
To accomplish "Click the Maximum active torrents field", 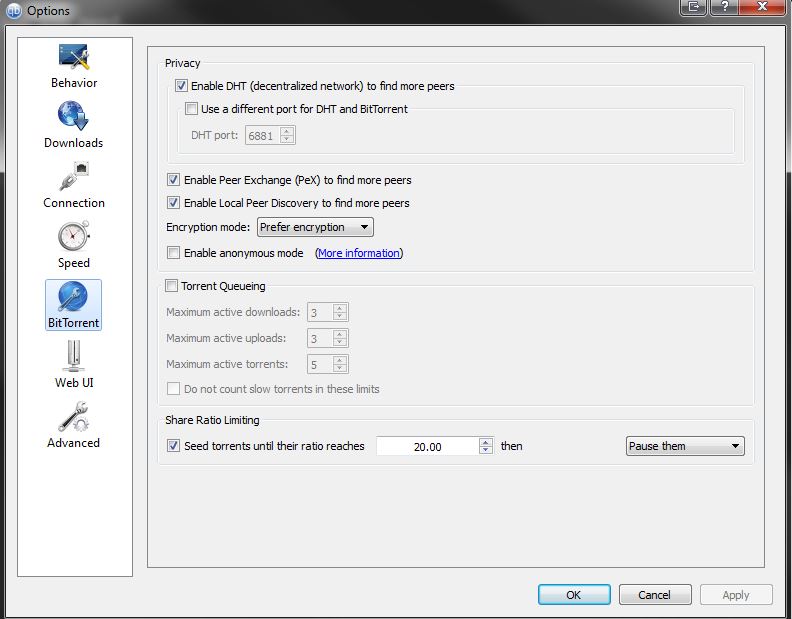I will click(320, 364).
